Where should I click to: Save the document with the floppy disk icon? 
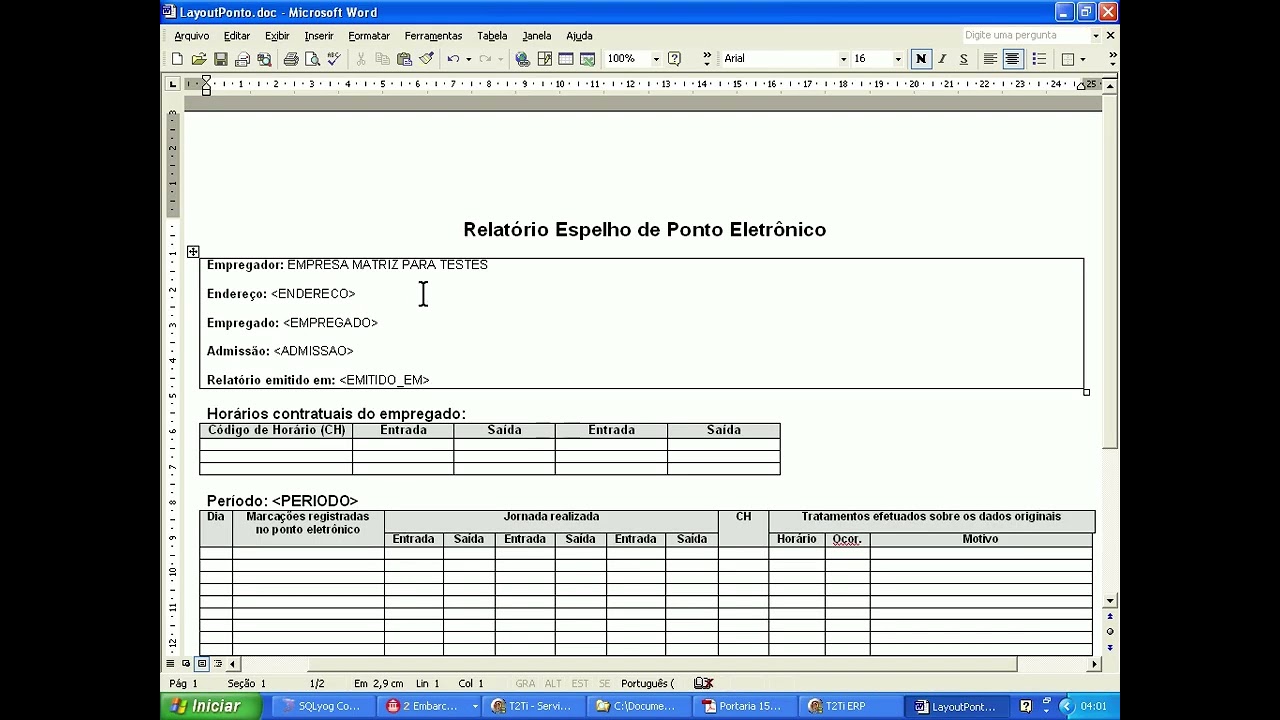(x=221, y=59)
